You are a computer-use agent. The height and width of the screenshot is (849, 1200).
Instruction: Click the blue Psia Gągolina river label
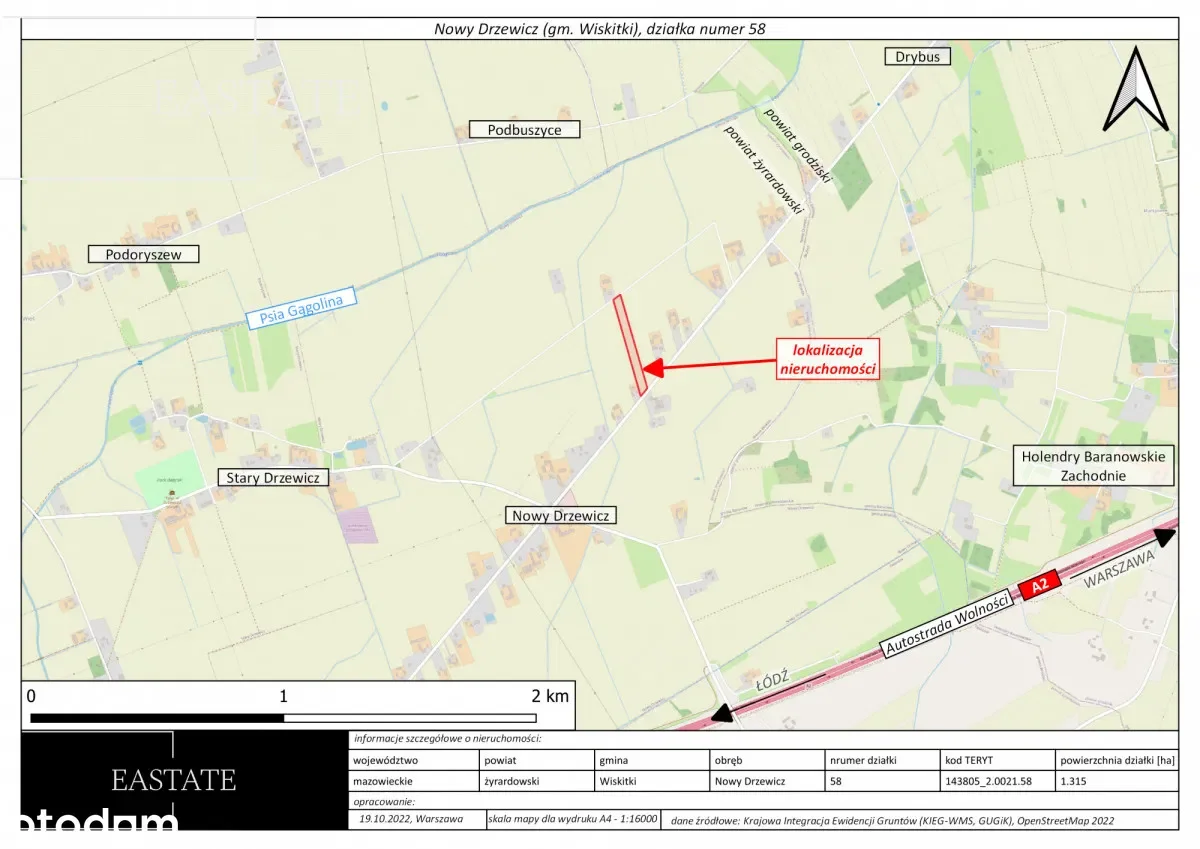pyautogui.click(x=301, y=308)
